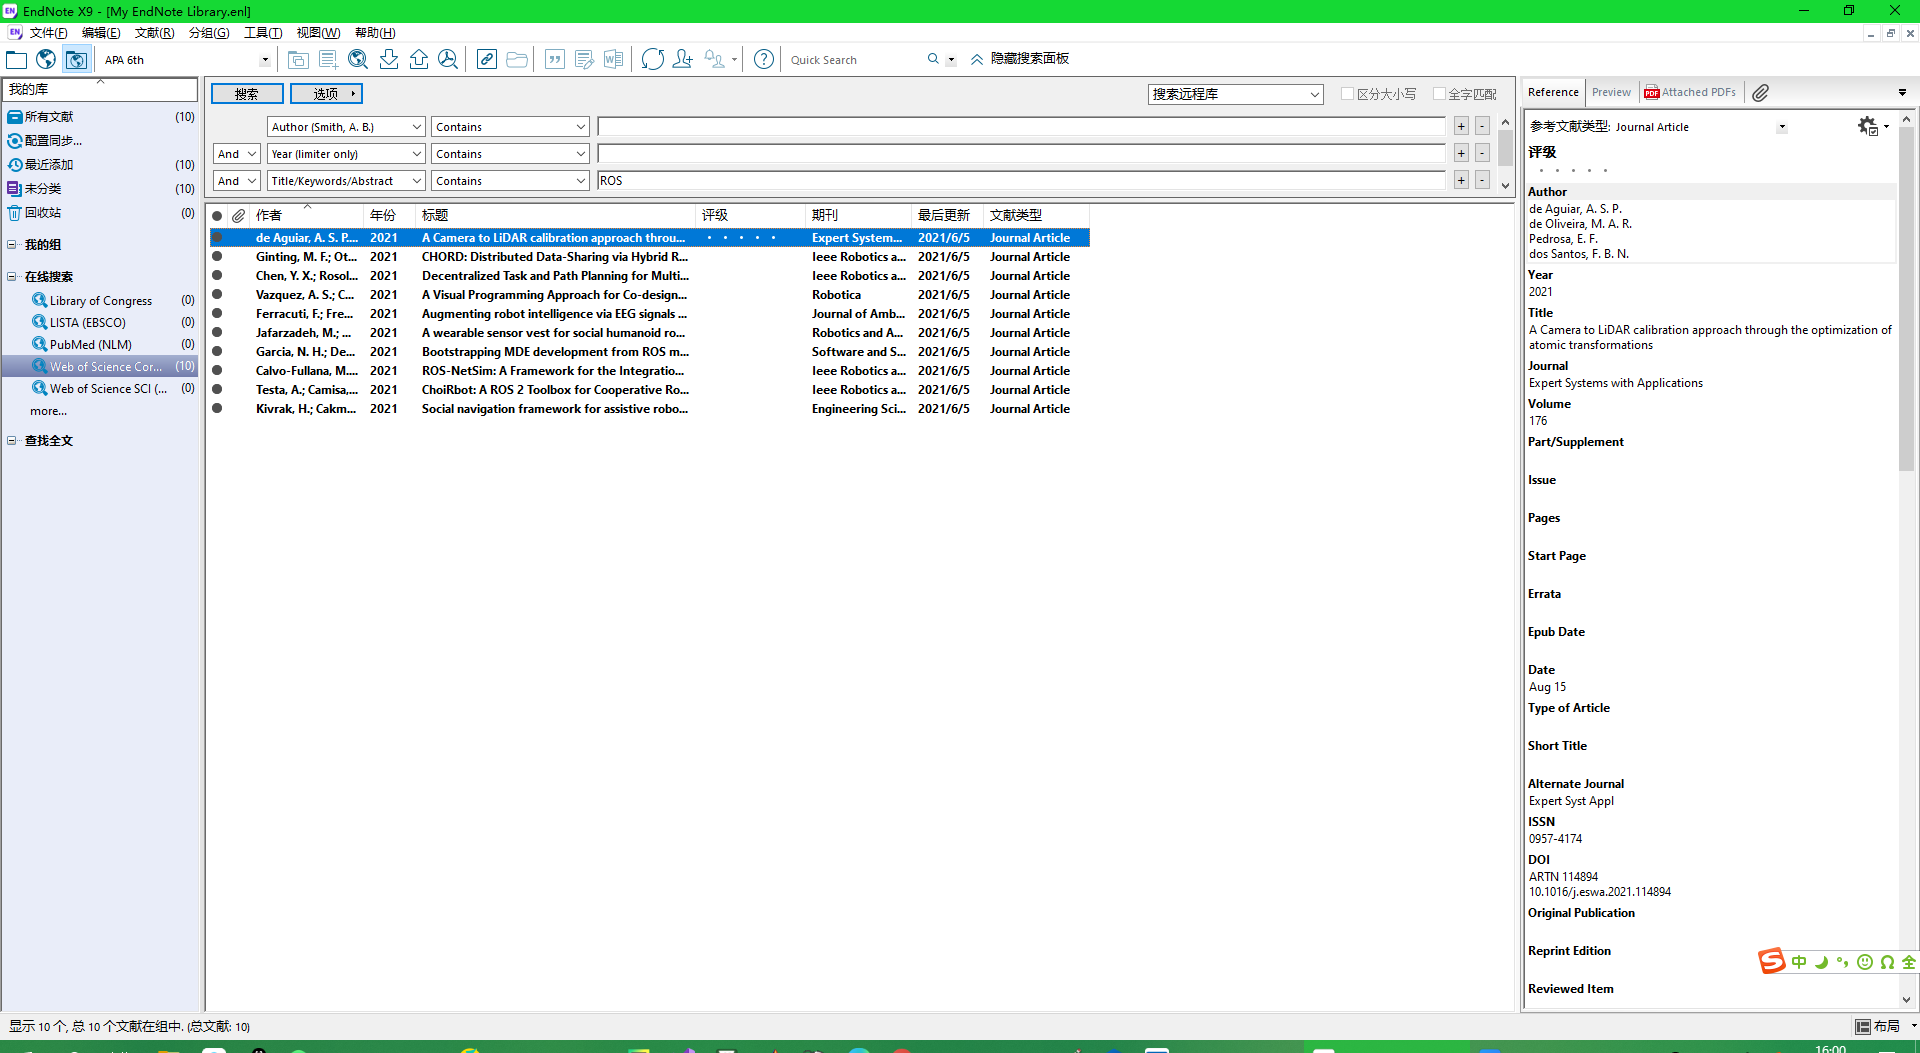Switch to Online Search mode globe icon

point(46,60)
